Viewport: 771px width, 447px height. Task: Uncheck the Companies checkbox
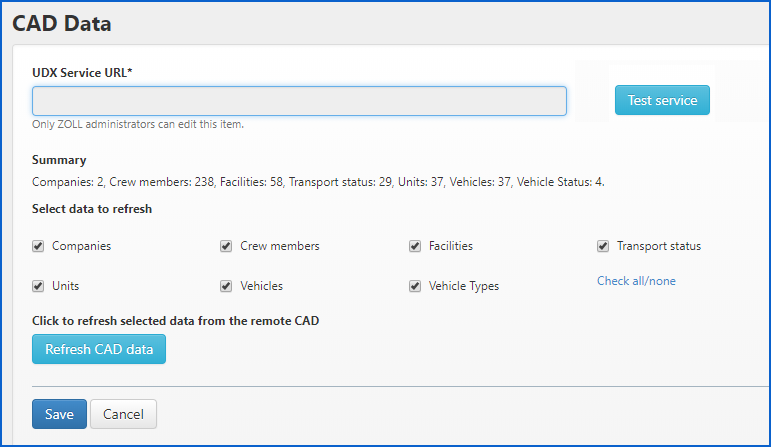pyautogui.click(x=38, y=246)
